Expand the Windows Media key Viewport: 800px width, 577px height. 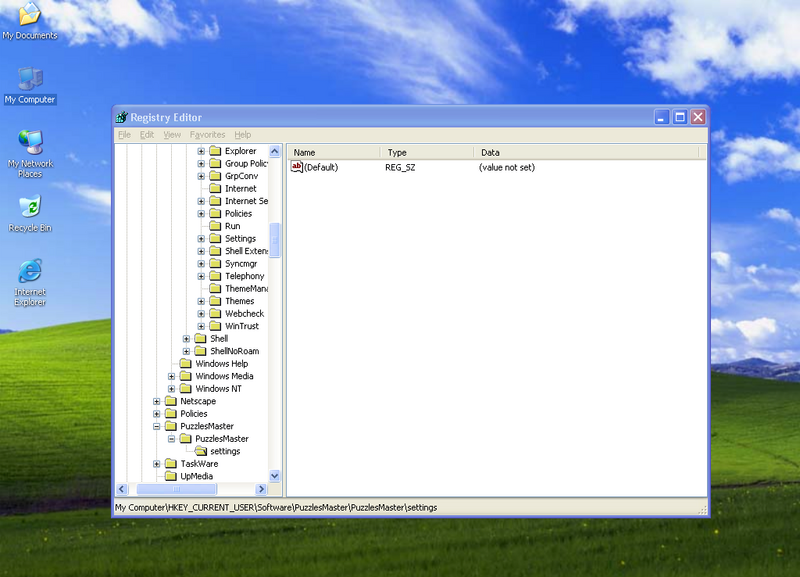[x=171, y=376]
